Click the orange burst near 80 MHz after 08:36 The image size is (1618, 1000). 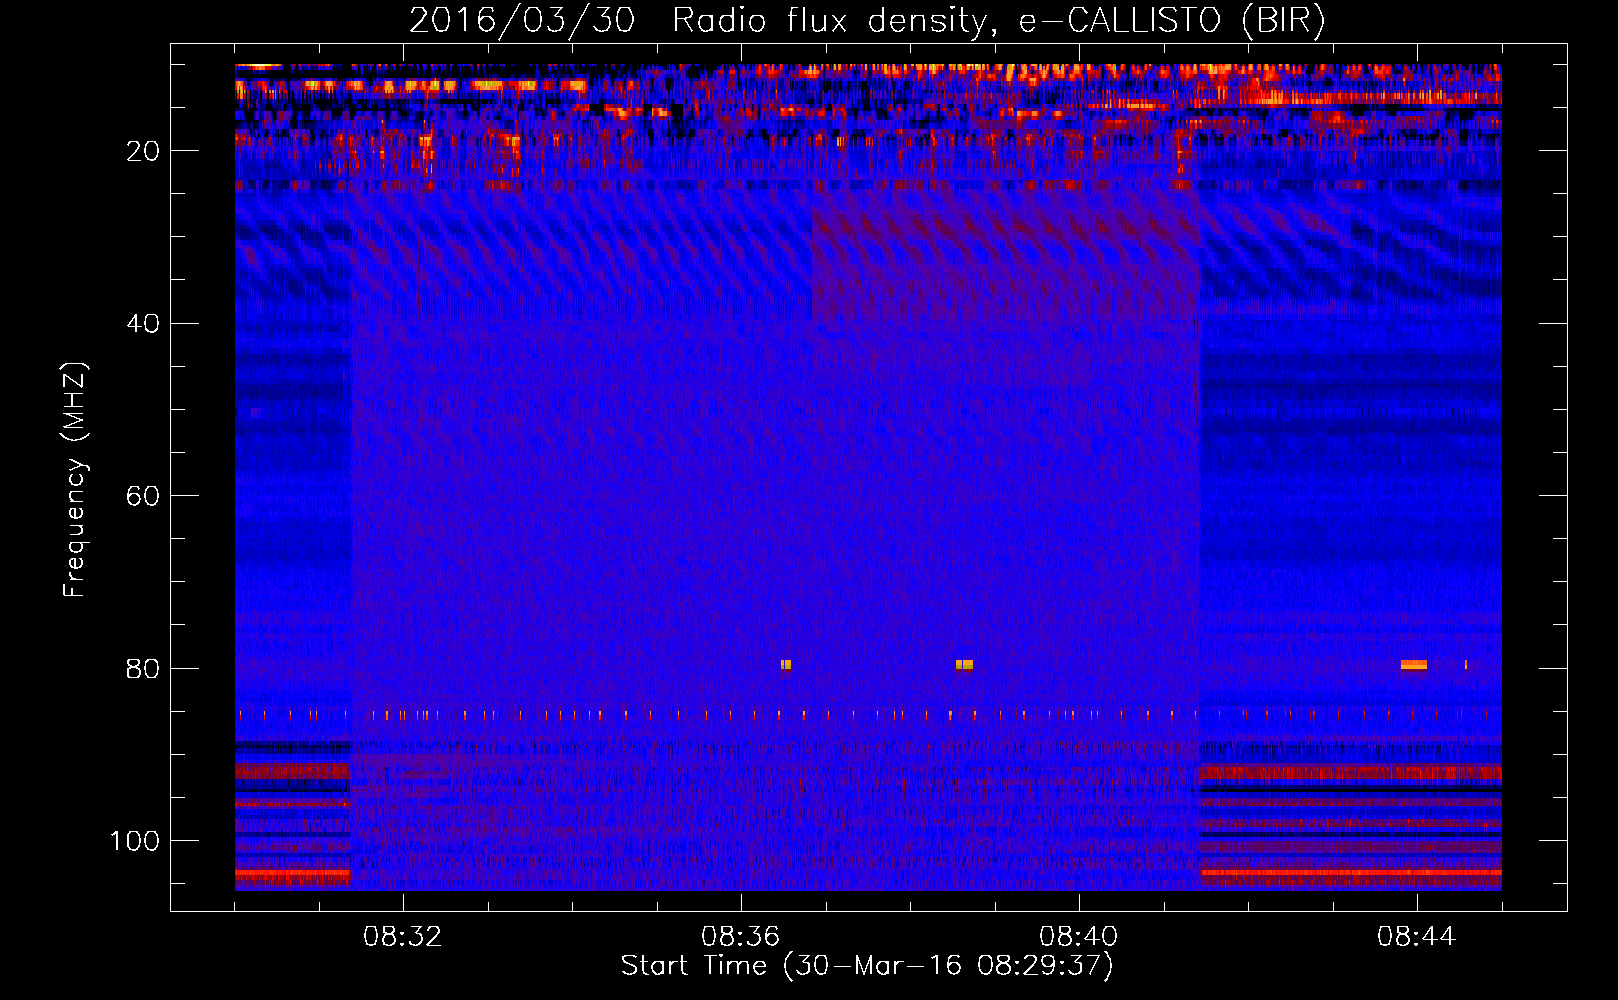click(x=786, y=664)
